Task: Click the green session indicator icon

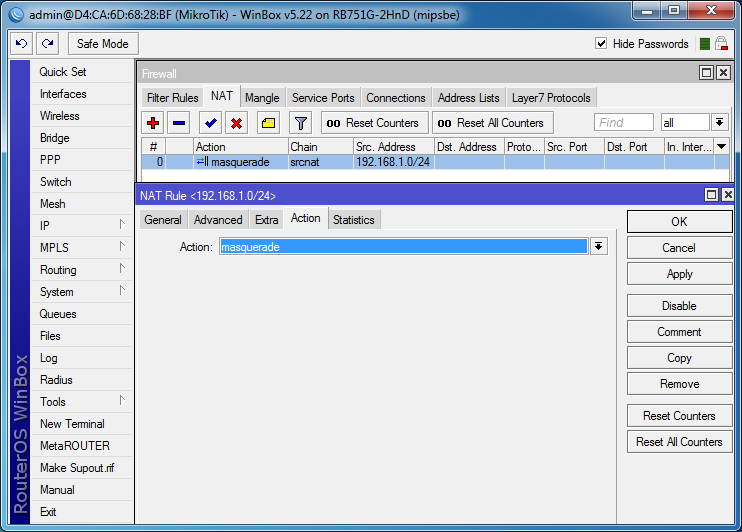Action: (x=705, y=44)
